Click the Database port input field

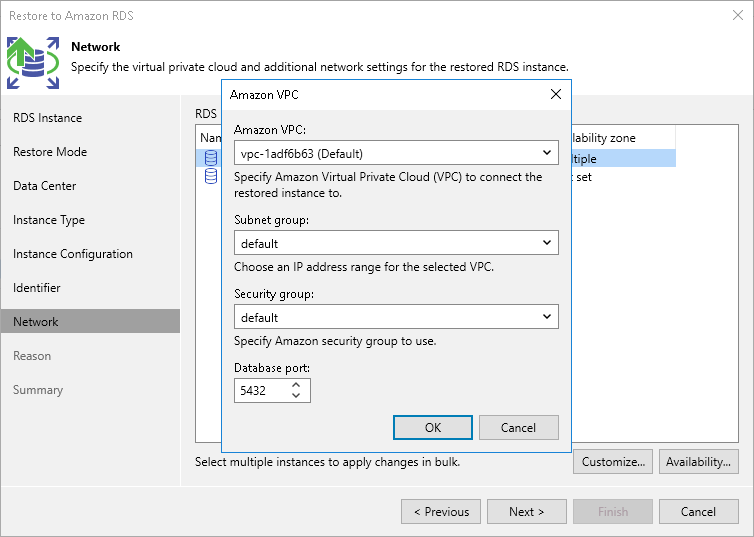pos(260,390)
